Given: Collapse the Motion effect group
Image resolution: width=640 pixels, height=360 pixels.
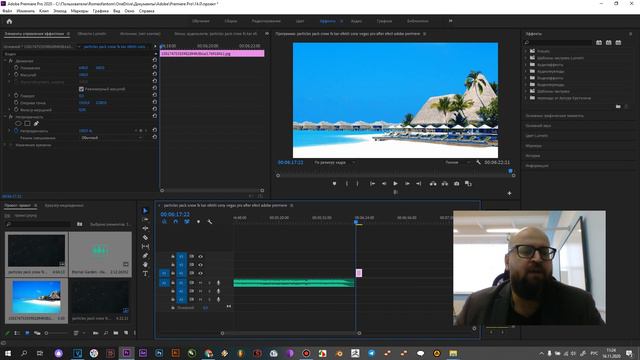Looking at the screenshot, I should point(5,61).
